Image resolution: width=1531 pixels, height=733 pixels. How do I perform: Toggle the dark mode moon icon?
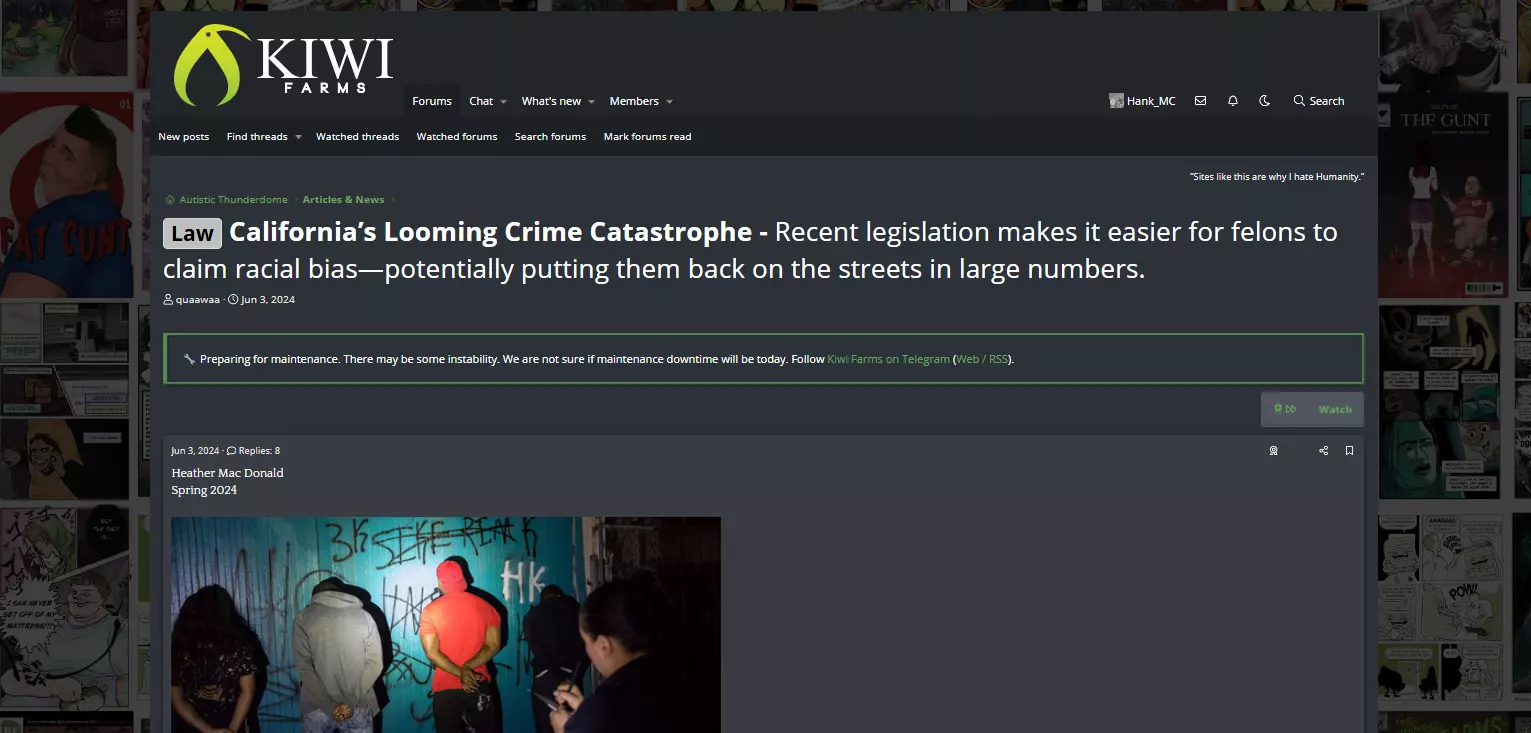tap(1265, 101)
